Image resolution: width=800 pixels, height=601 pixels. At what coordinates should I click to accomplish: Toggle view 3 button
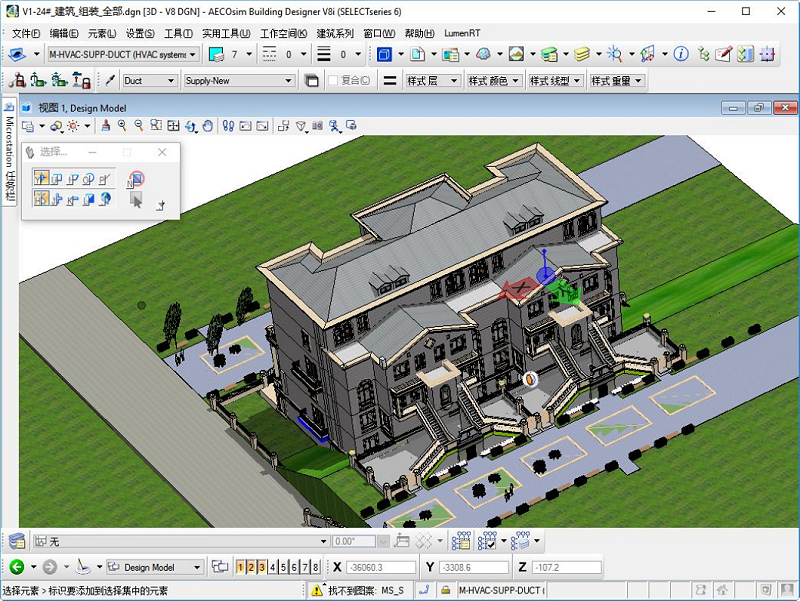click(x=262, y=567)
